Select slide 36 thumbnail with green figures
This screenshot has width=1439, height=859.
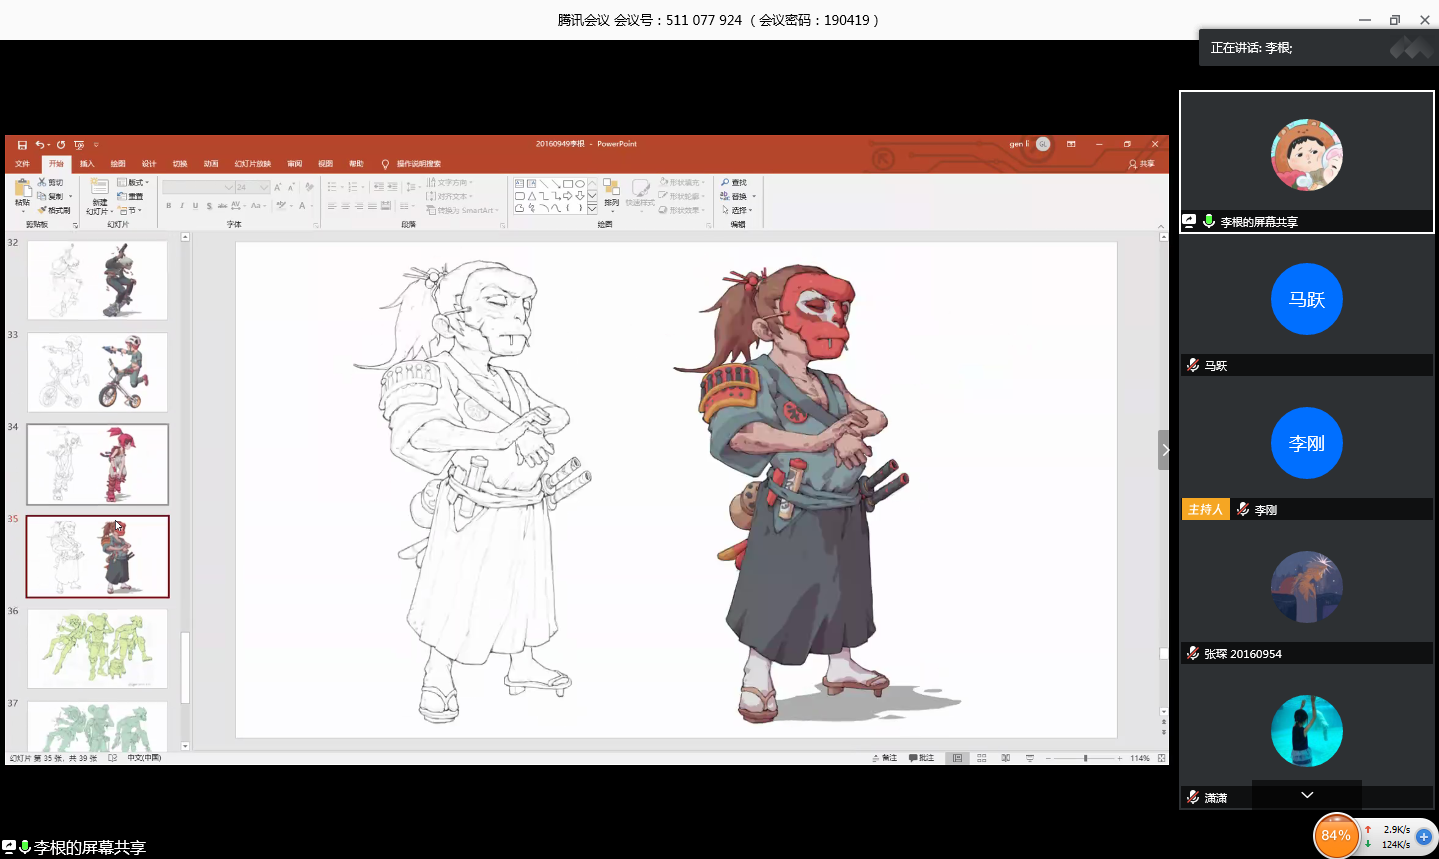tap(97, 649)
